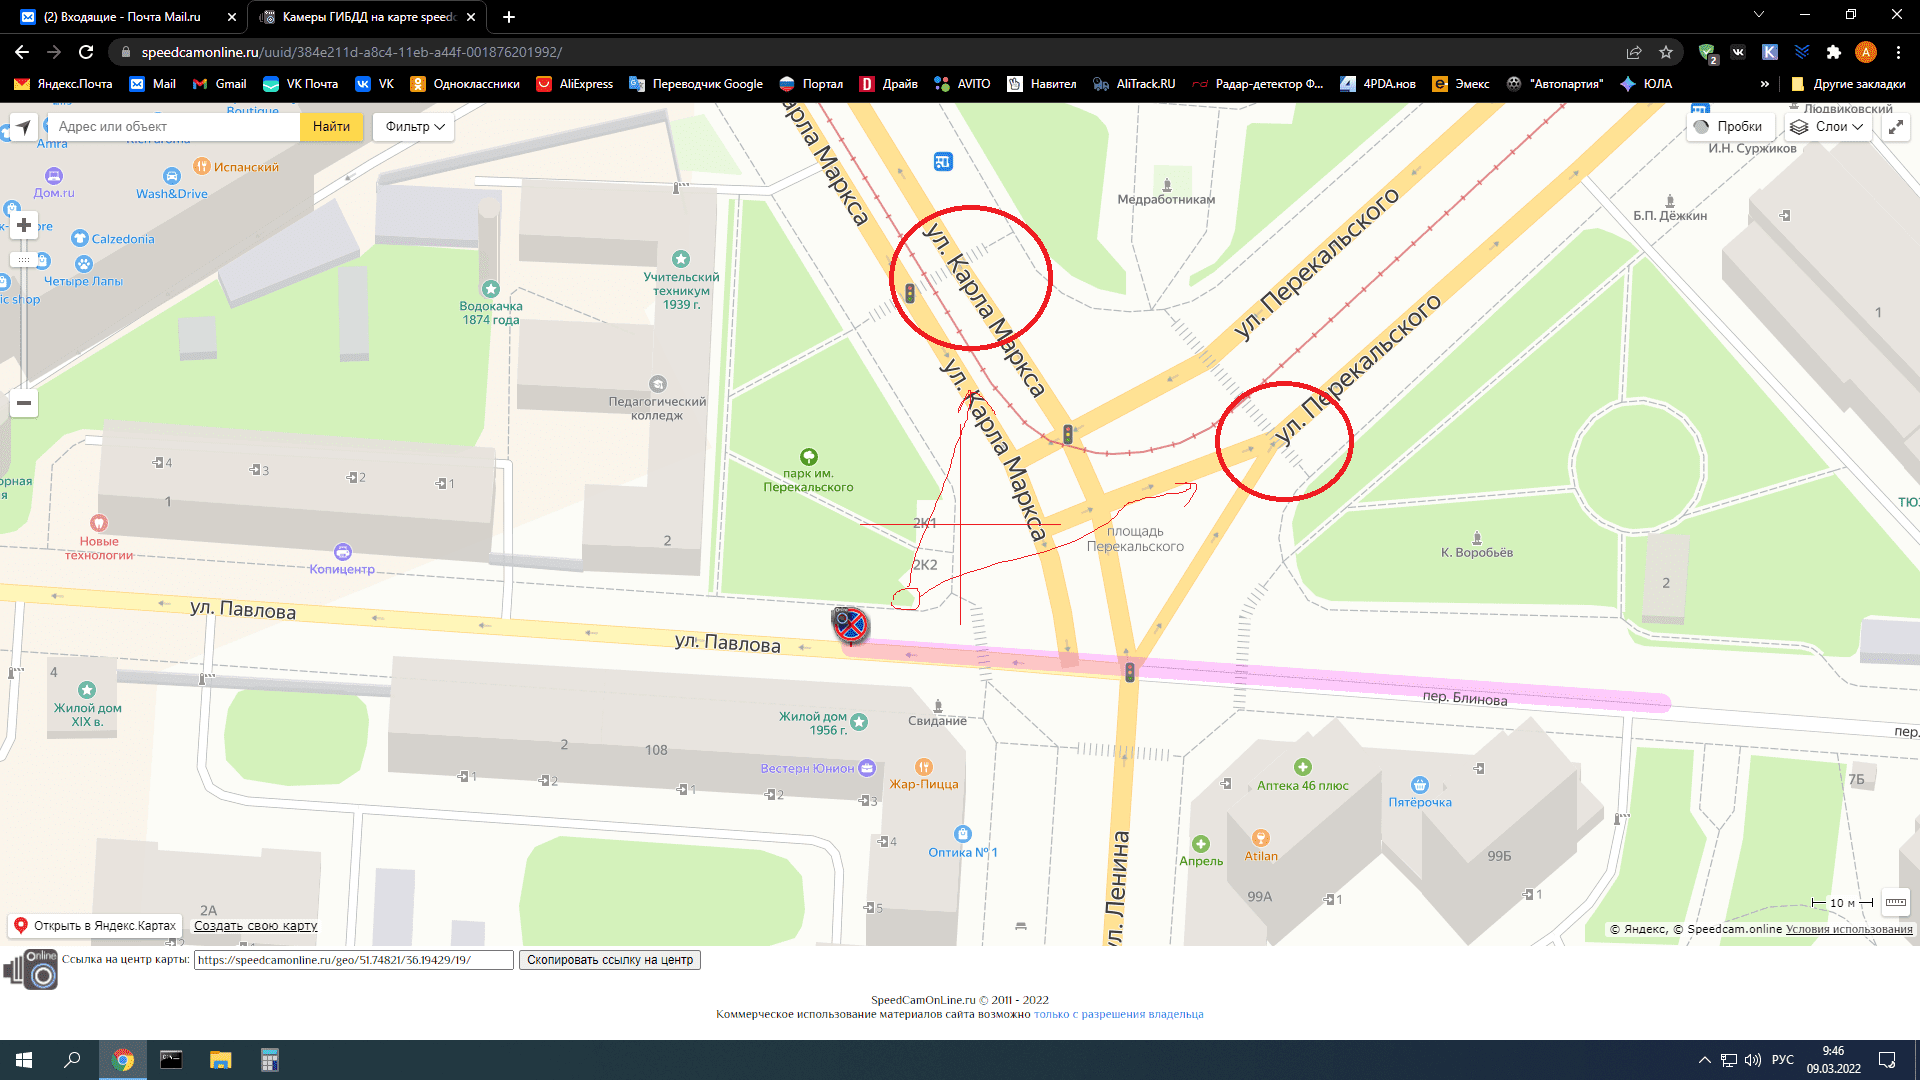Open the ruler measurement tool

tap(1895, 902)
